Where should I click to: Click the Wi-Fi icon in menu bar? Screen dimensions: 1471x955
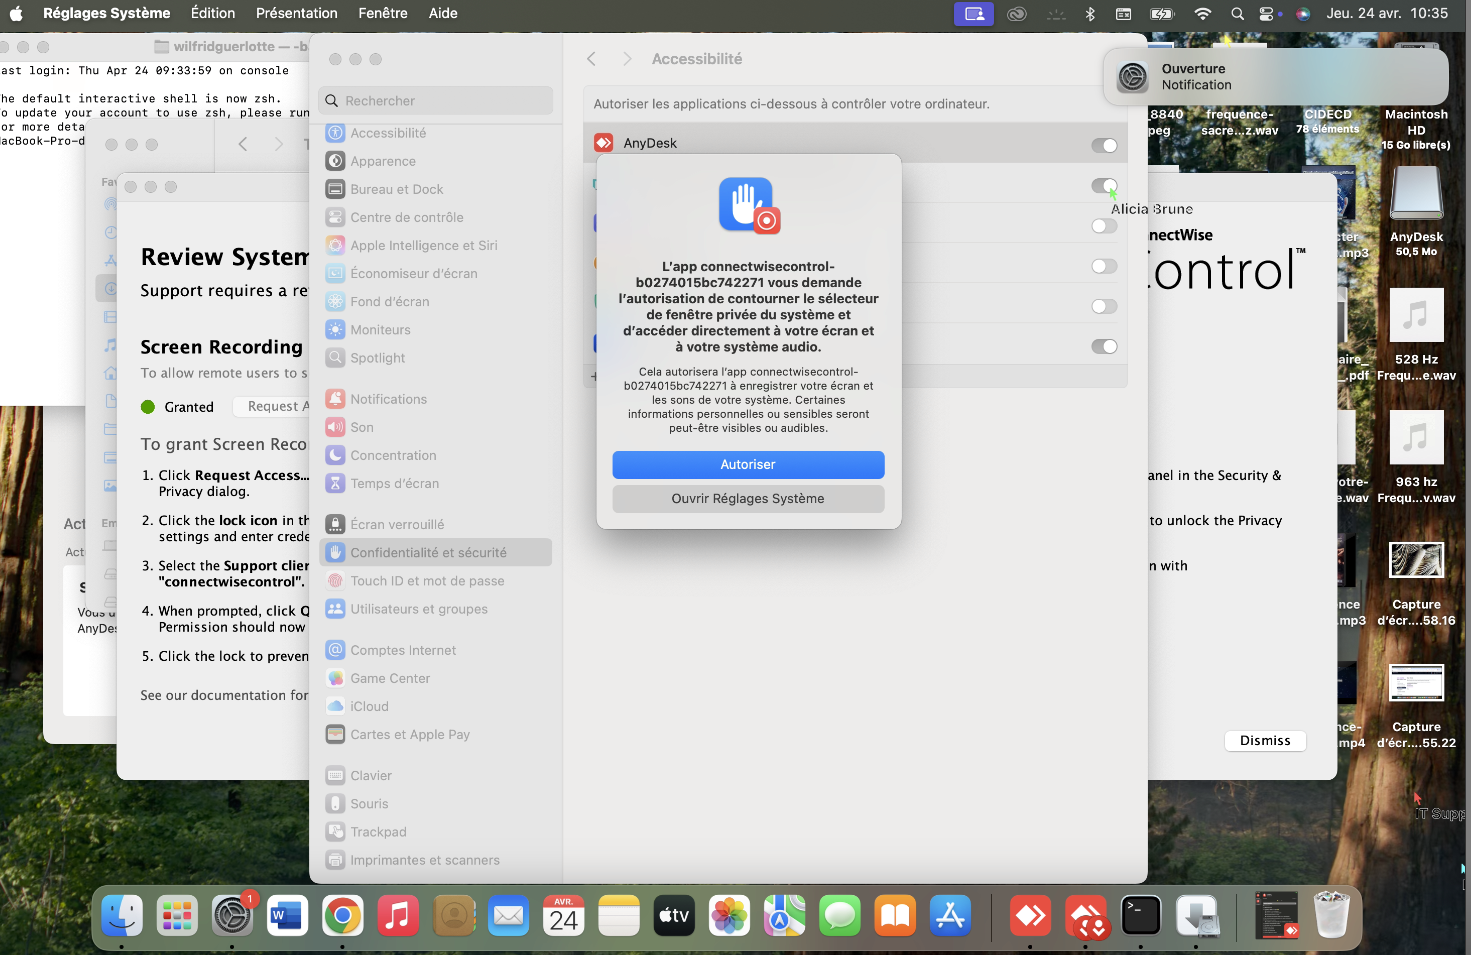tap(1203, 14)
